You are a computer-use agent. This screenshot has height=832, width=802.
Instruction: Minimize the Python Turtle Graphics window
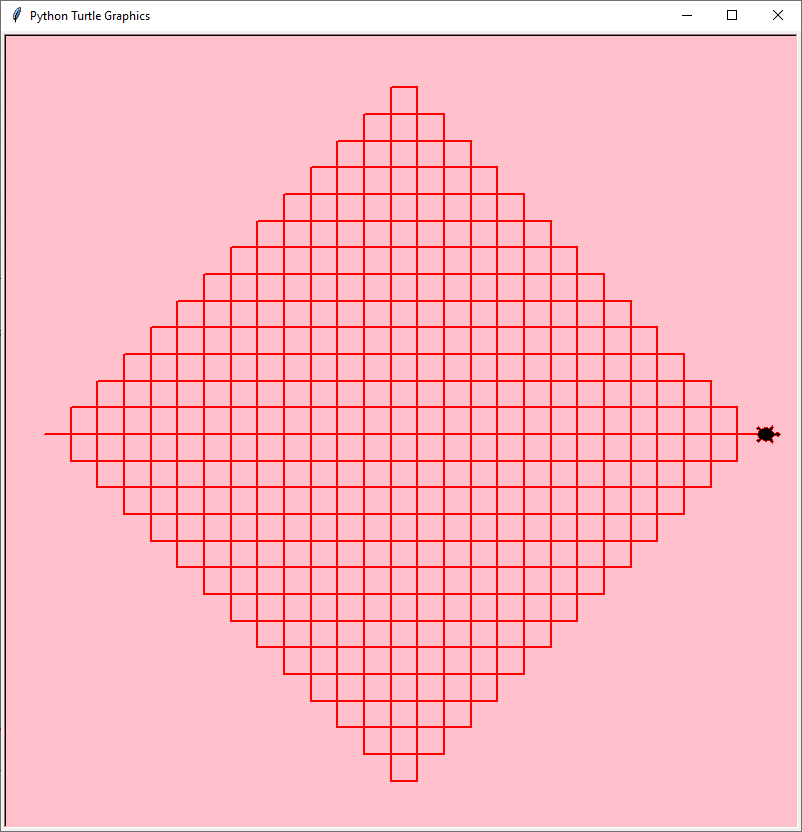point(687,15)
